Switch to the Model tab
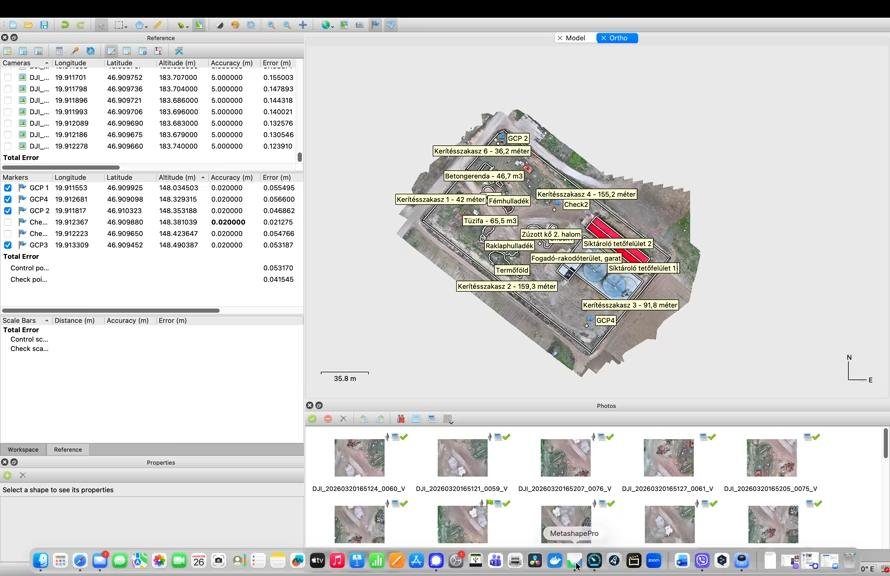This screenshot has width=890, height=576. pos(574,38)
